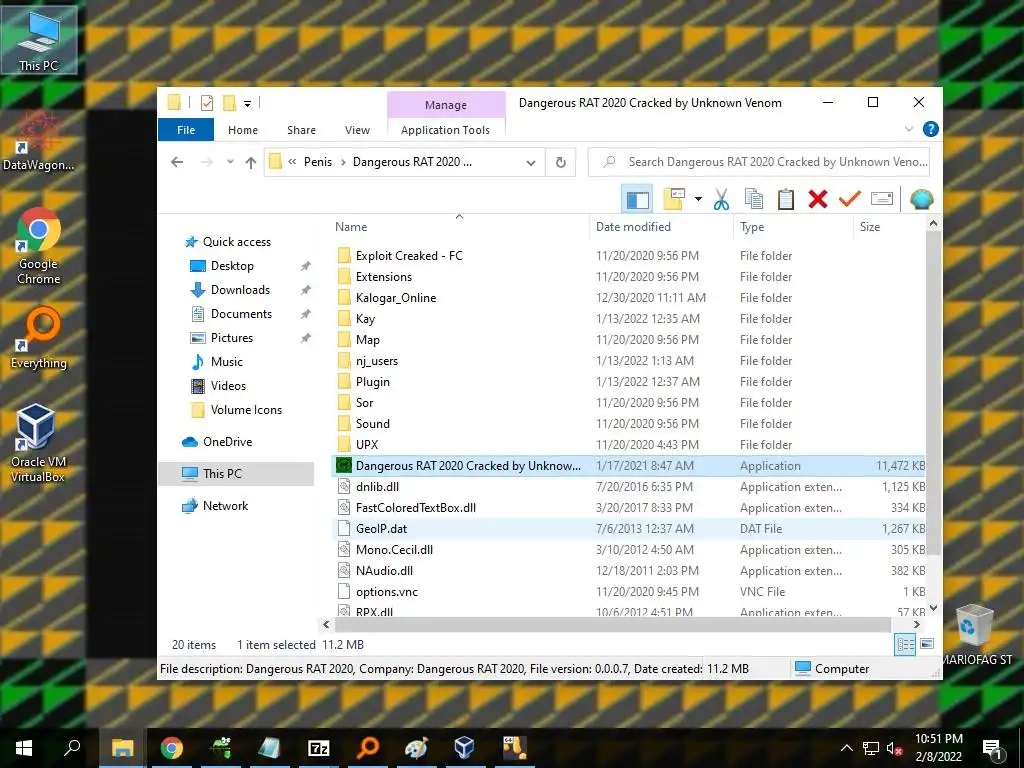Viewport: 1024px width, 768px height.
Task: Open Desktop in the navigation pane
Action: click(232, 266)
